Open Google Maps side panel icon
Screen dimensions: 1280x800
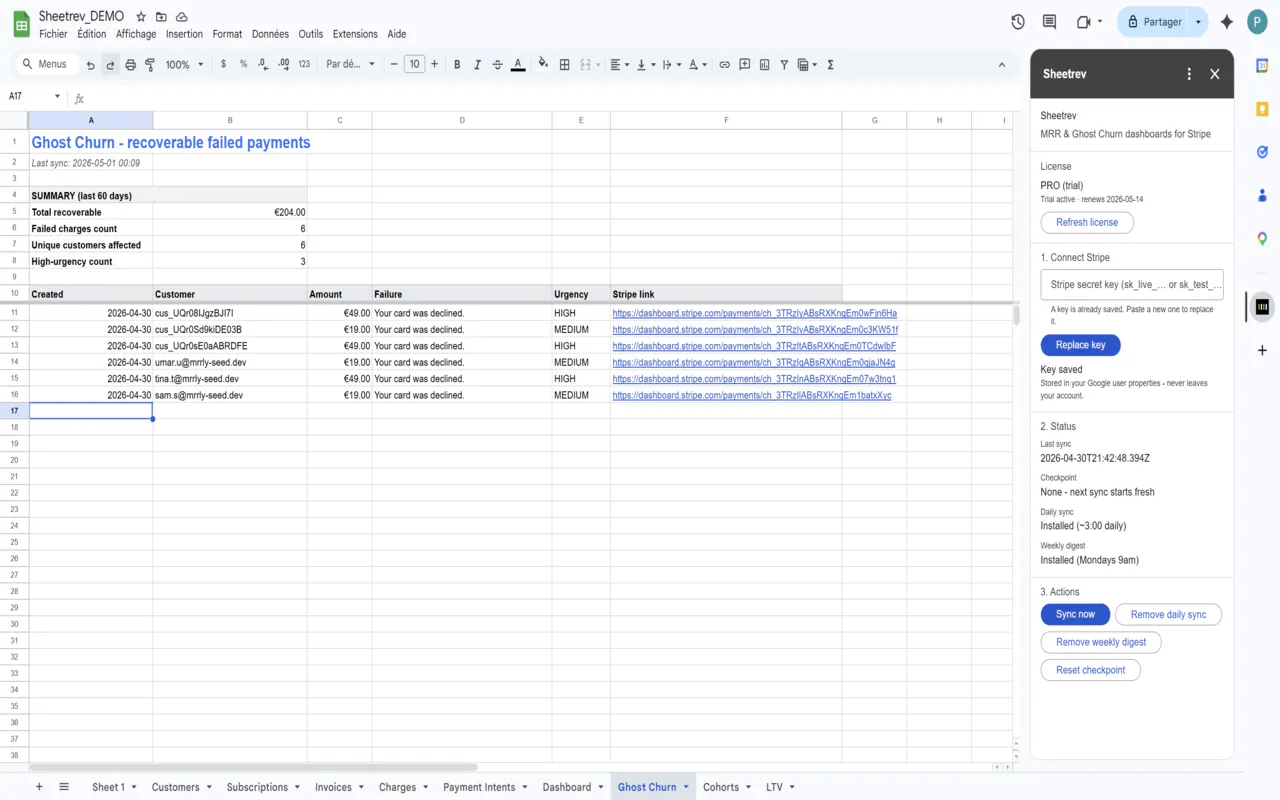pyautogui.click(x=1262, y=238)
